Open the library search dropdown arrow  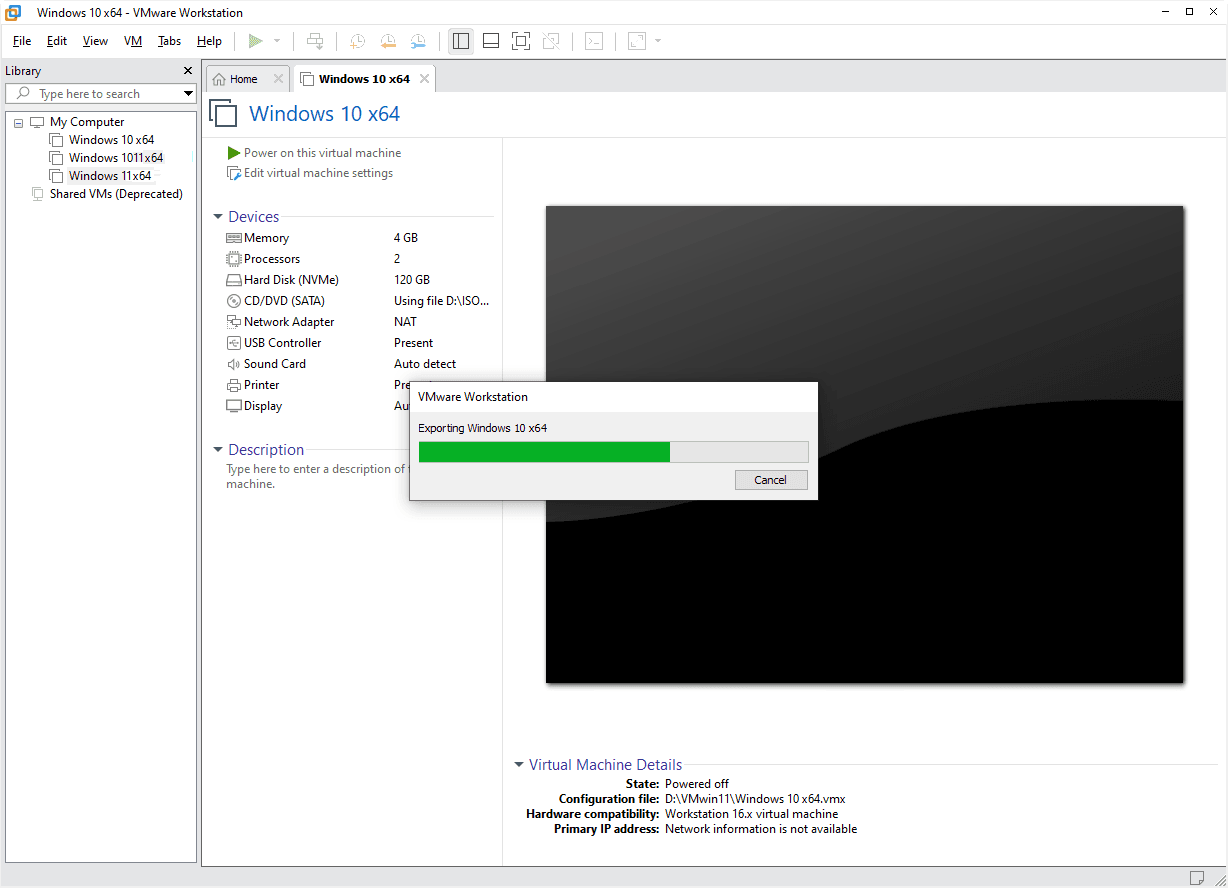[188, 94]
